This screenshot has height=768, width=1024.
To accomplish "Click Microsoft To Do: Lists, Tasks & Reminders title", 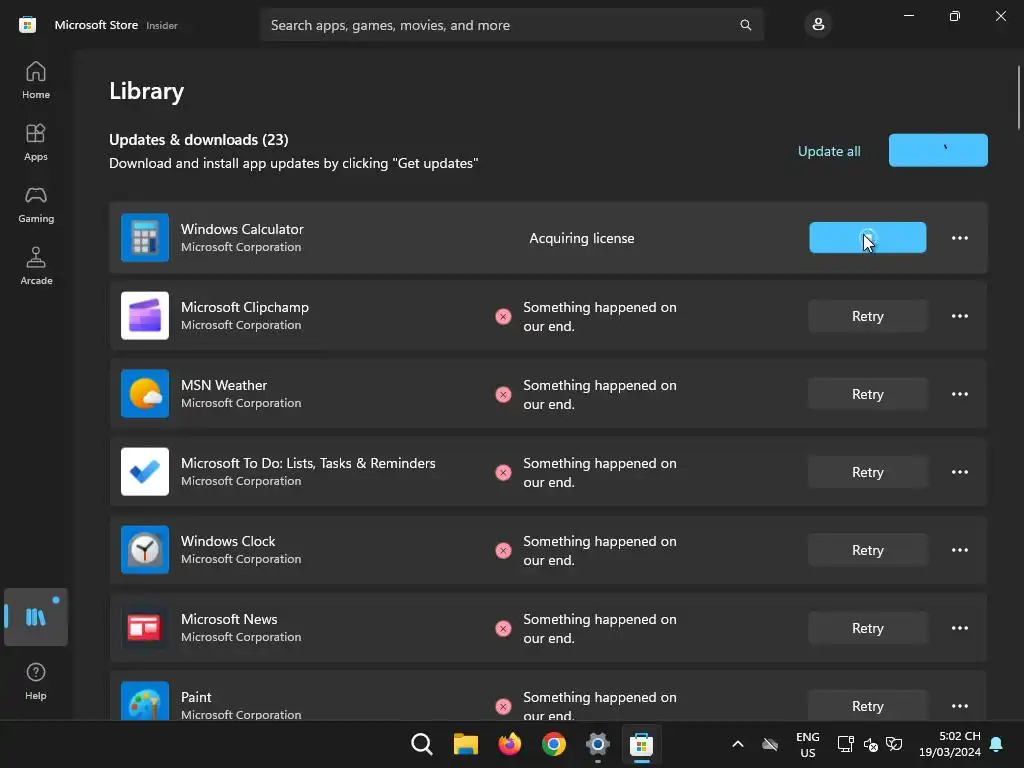I will point(308,463).
